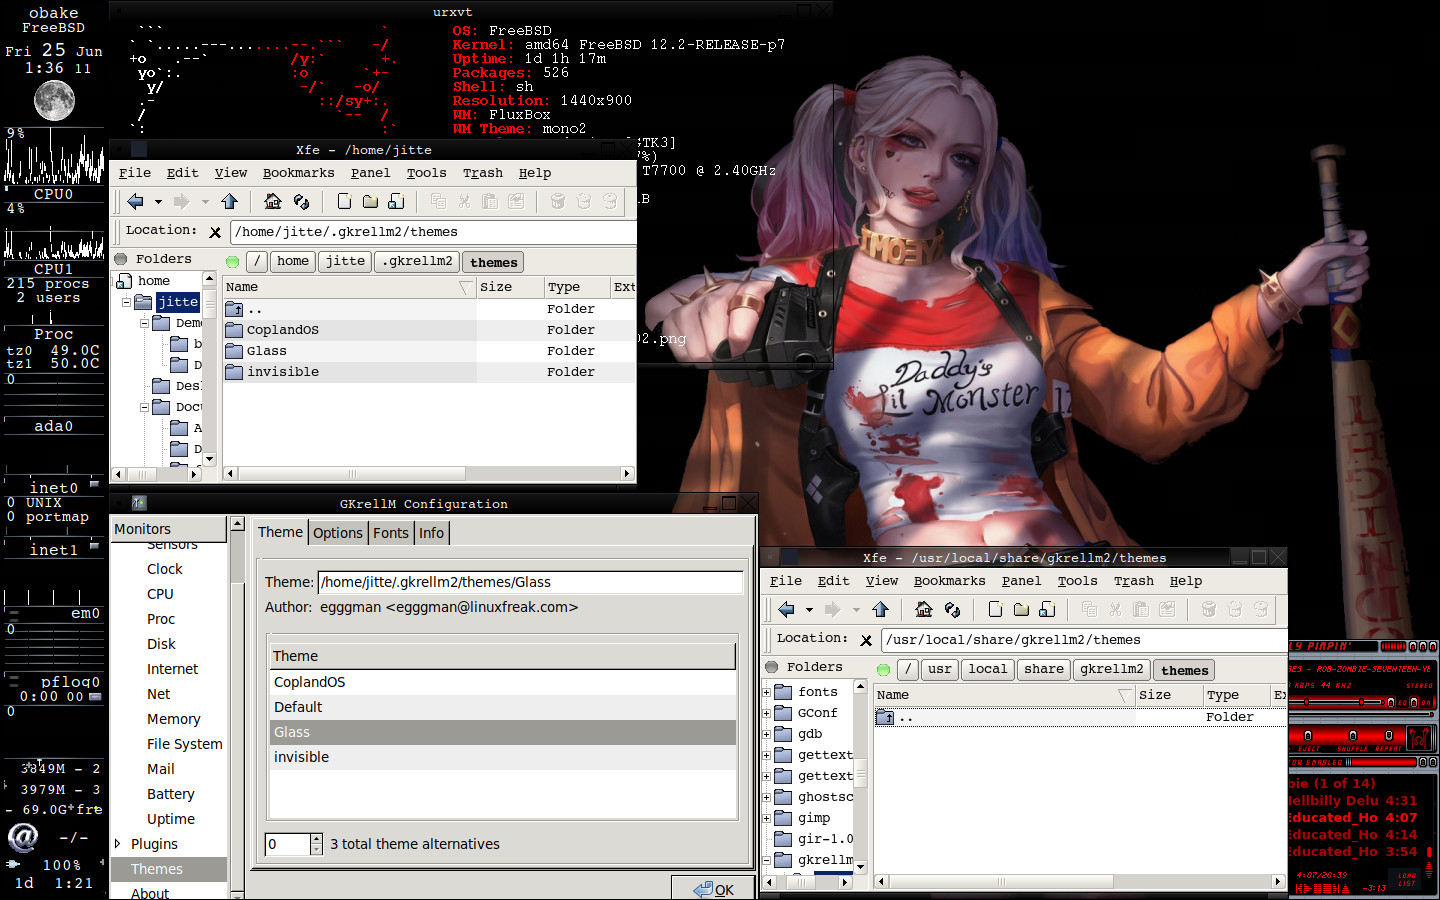Click Load List in the music player

click(x=1406, y=879)
